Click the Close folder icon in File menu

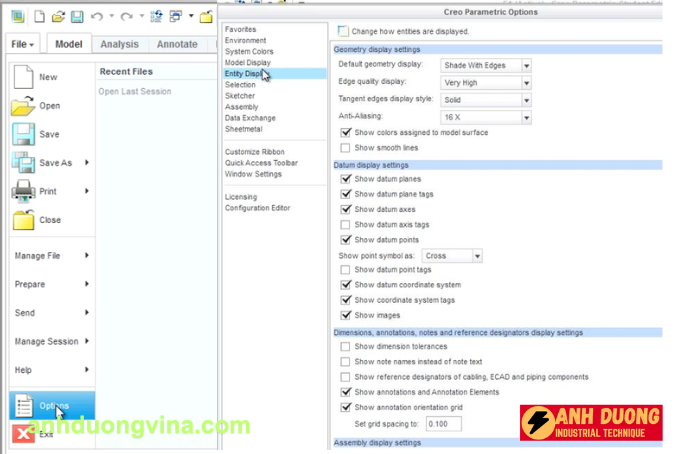click(24, 220)
